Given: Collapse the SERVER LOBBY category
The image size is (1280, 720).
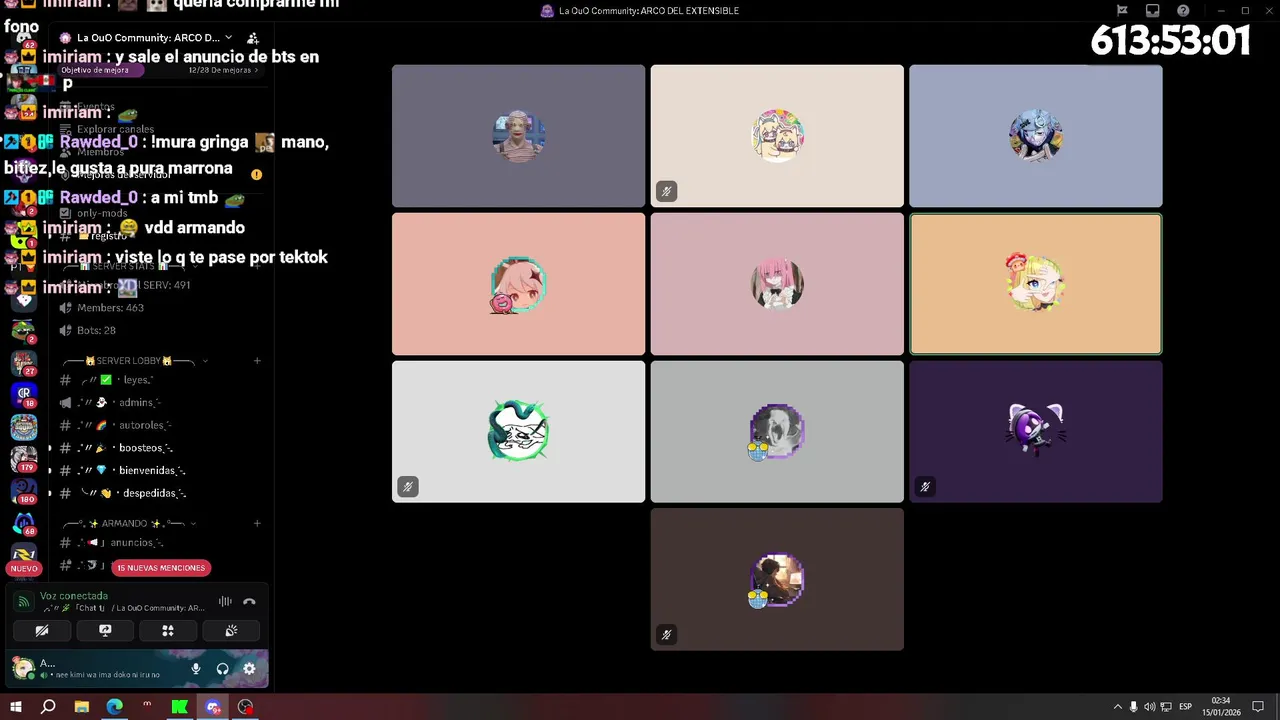Looking at the screenshot, I should pyautogui.click(x=134, y=360).
